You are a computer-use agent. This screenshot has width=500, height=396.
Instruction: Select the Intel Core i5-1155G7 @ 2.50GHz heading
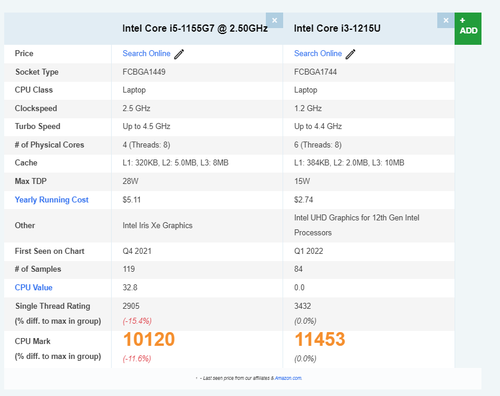click(x=195, y=28)
